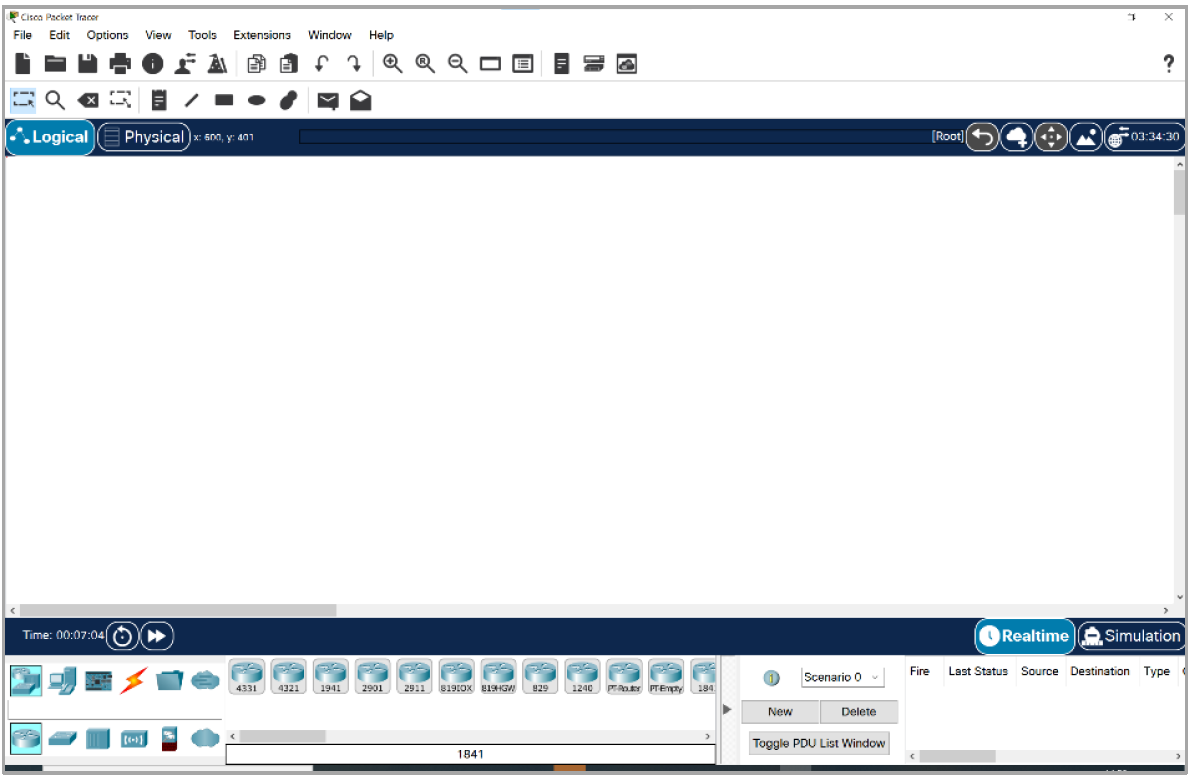Choose the End Devices category icon
Screen dimensions: 1190x779
(x=62, y=681)
